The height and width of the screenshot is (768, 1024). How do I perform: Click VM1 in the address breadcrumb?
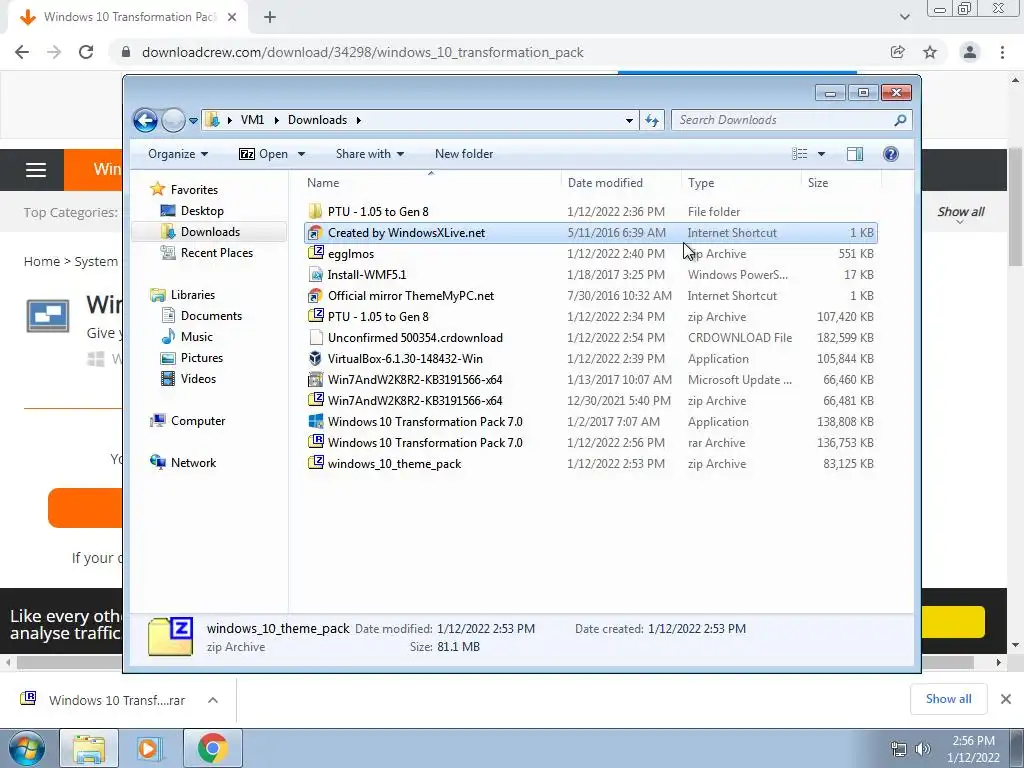point(252,120)
